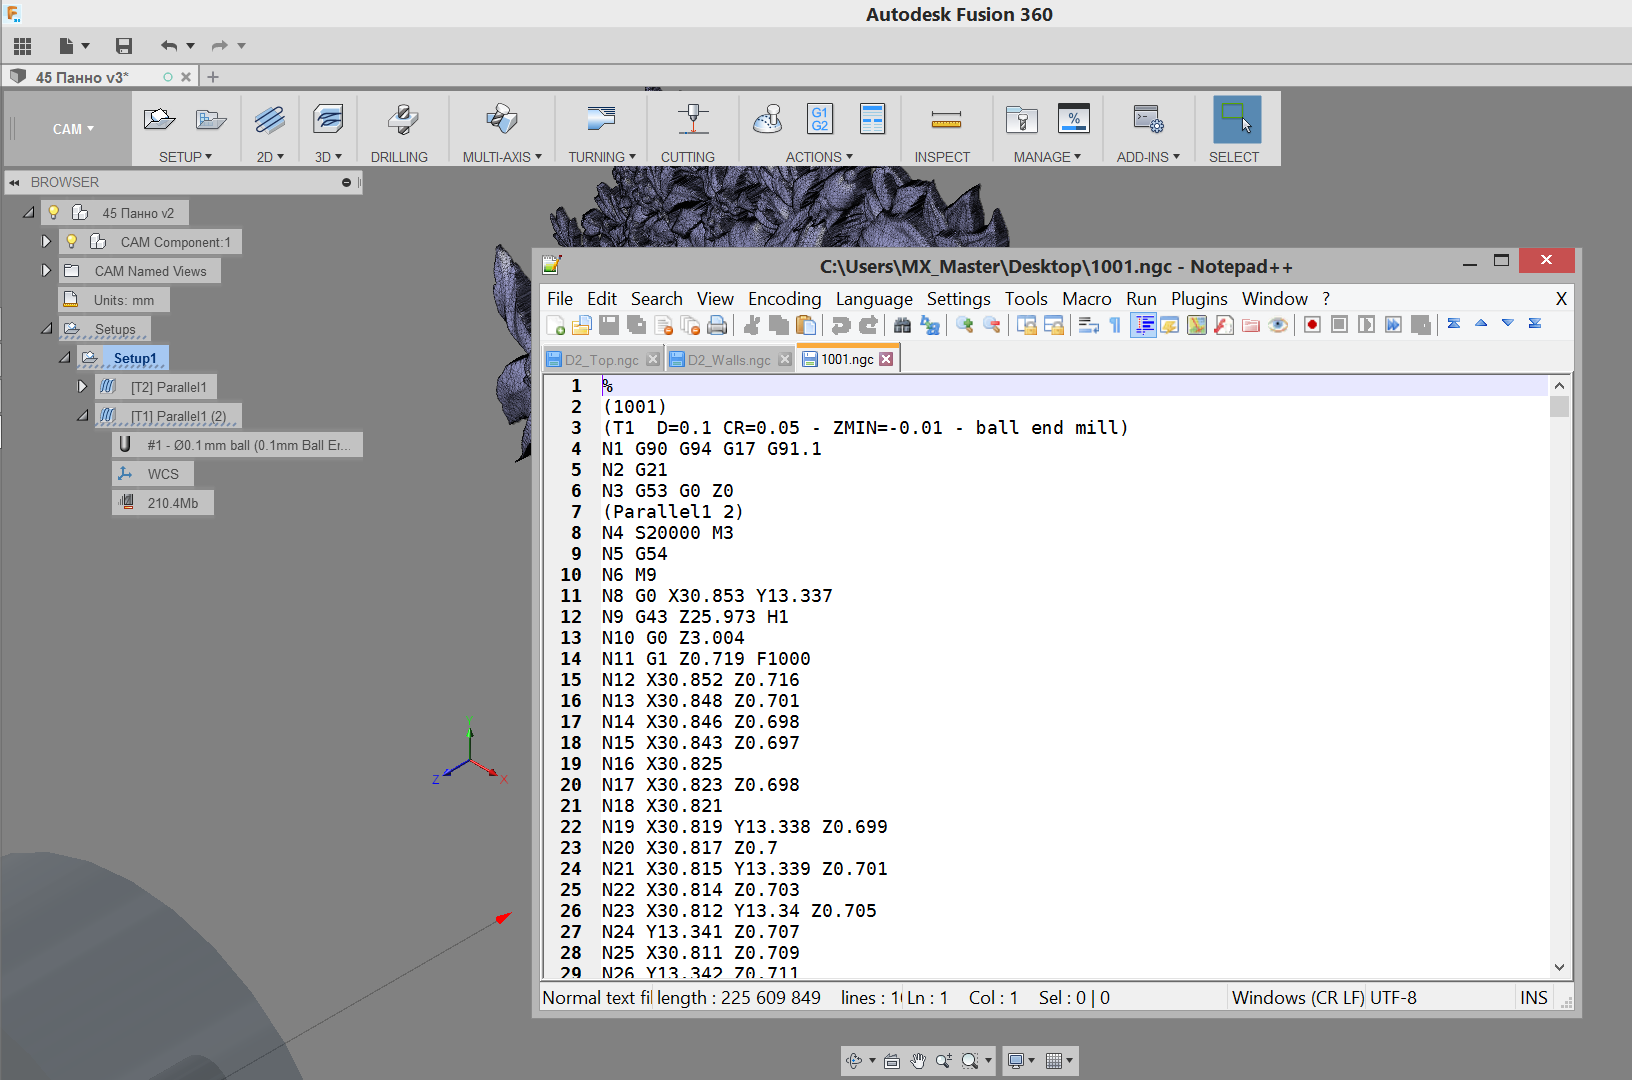The height and width of the screenshot is (1080, 1632).
Task: Click the Notepad++ vertical scrollbar down arrow
Action: 1559,967
